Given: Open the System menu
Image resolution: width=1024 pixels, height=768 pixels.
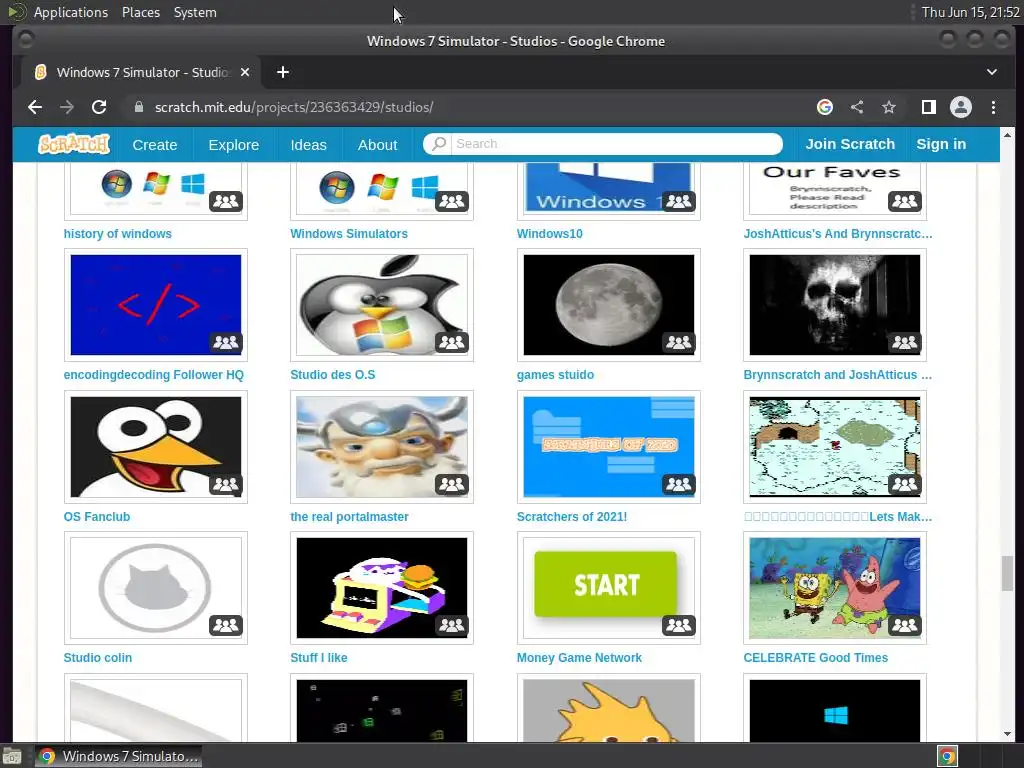Looking at the screenshot, I should point(195,12).
